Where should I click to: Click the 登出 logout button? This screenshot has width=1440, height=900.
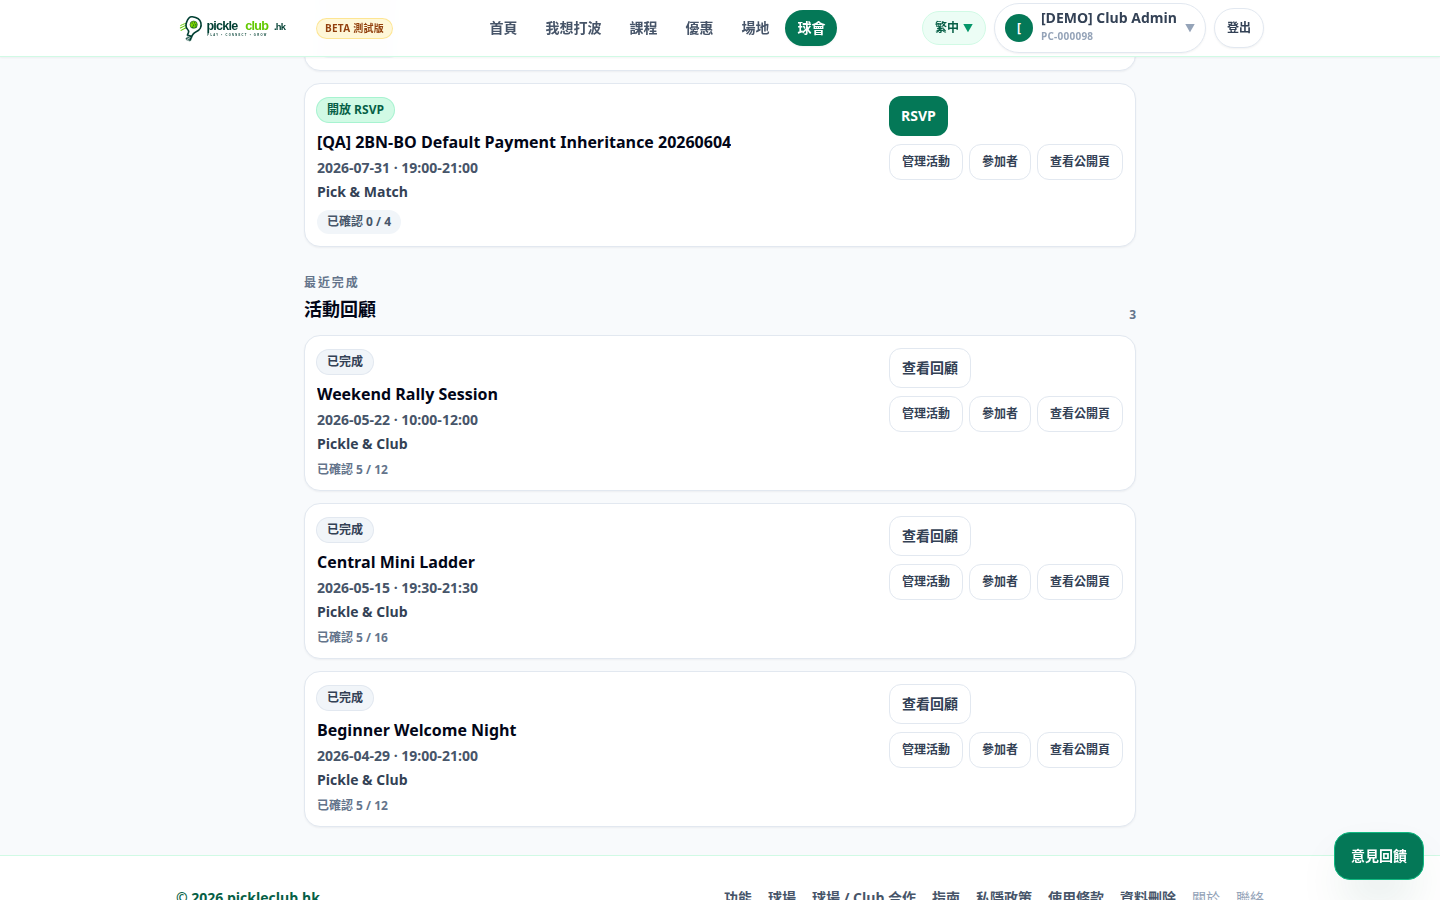[1239, 28]
